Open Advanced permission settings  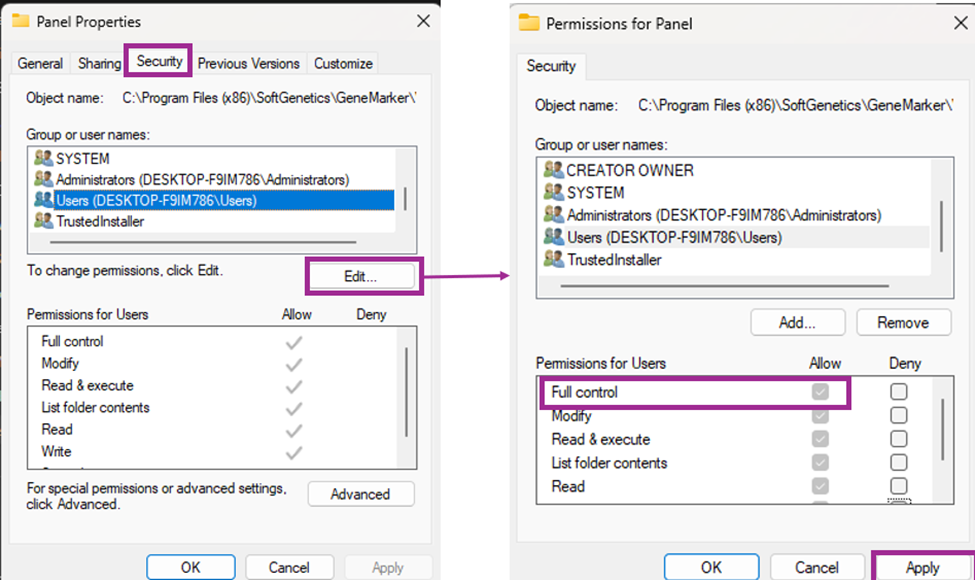[360, 494]
